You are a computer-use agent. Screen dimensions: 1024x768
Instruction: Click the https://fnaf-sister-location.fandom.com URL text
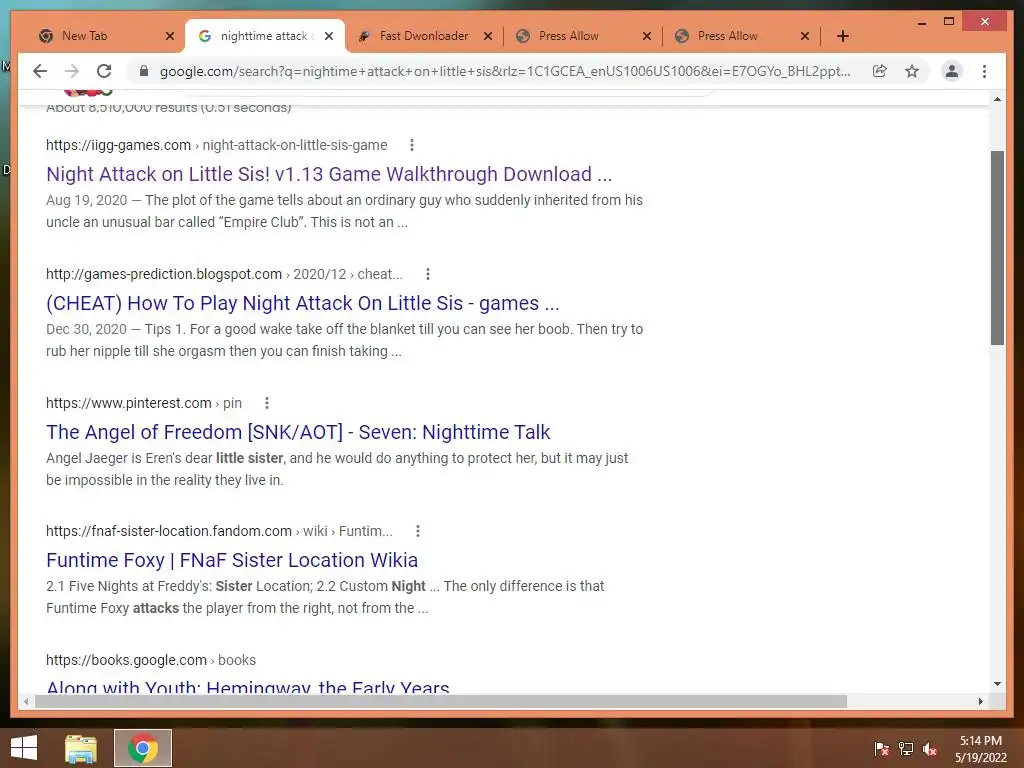(x=168, y=531)
